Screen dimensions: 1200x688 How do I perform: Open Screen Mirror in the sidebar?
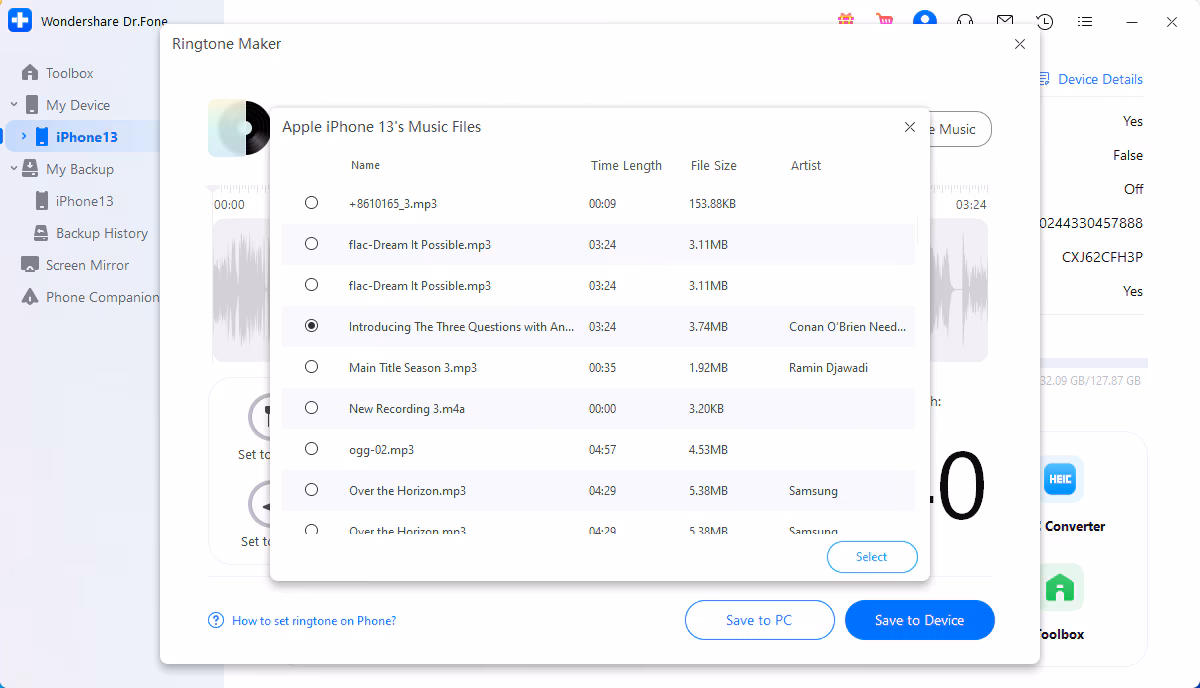87,265
